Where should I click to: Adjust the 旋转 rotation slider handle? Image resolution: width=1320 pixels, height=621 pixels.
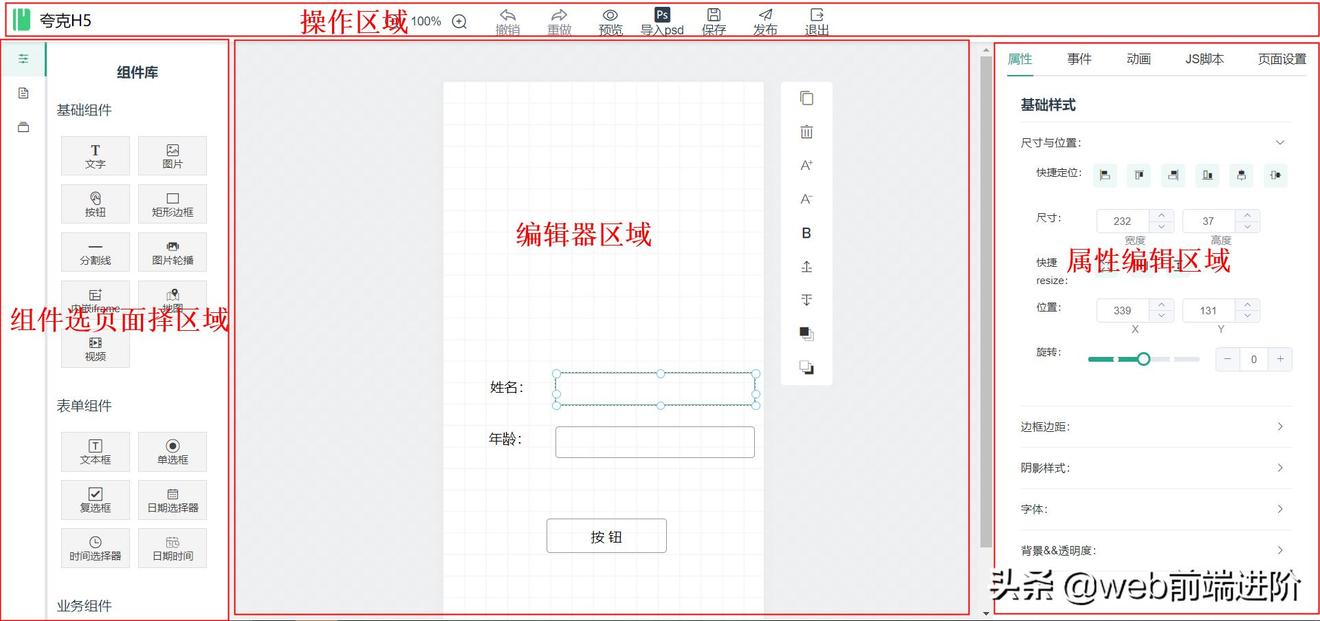(x=1143, y=358)
